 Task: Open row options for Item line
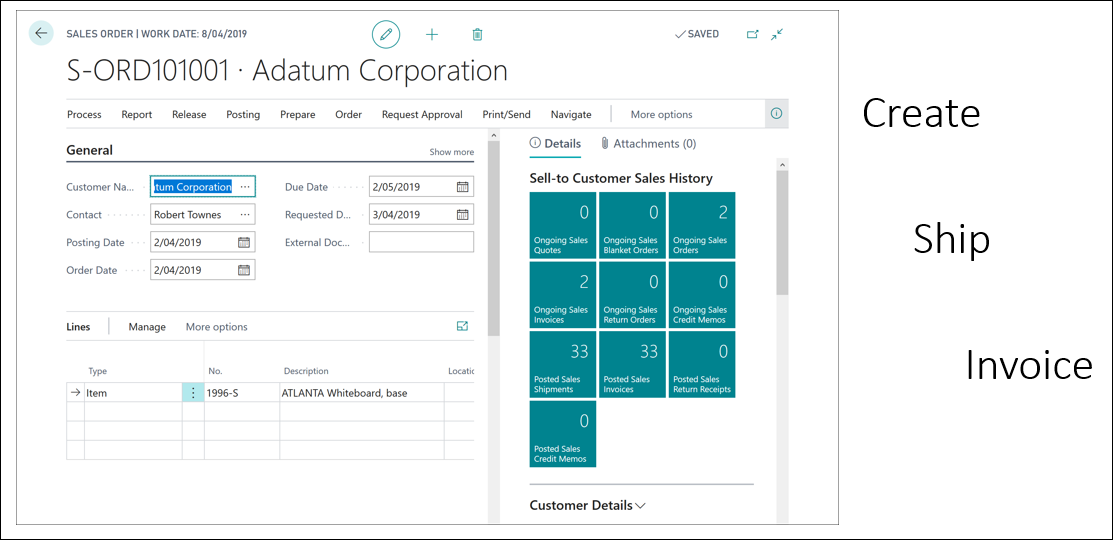tap(193, 392)
